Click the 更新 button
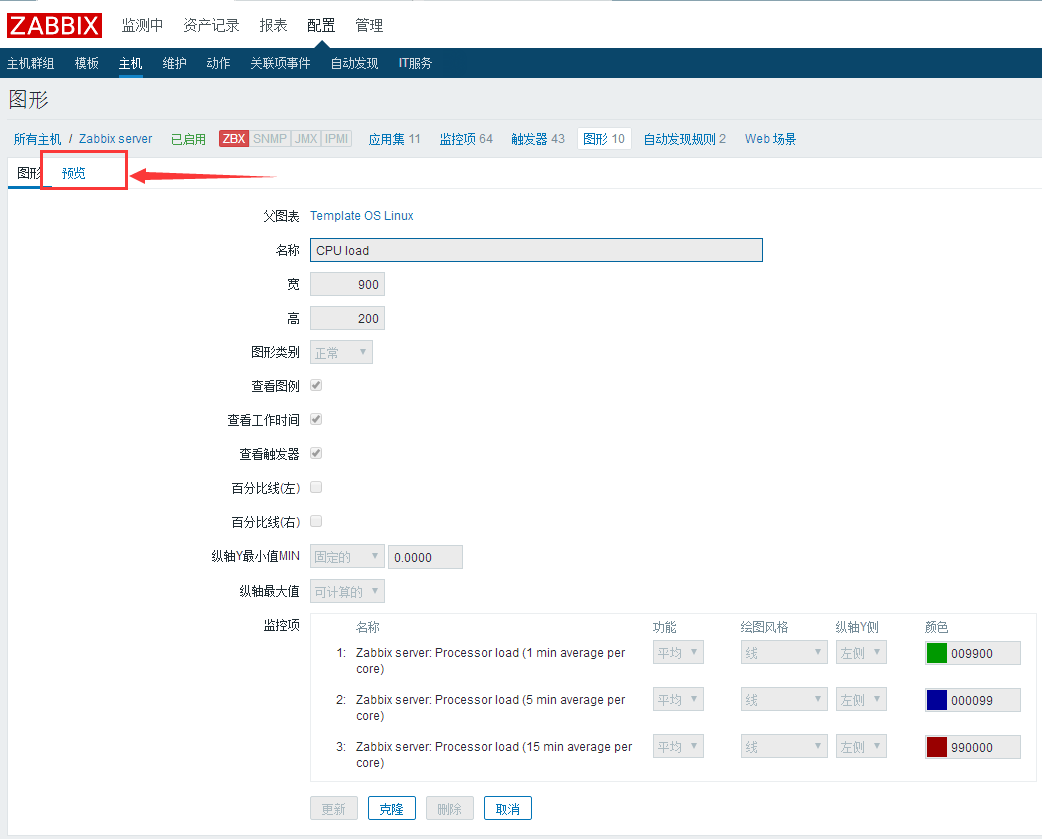This screenshot has height=839, width=1042. [x=334, y=808]
